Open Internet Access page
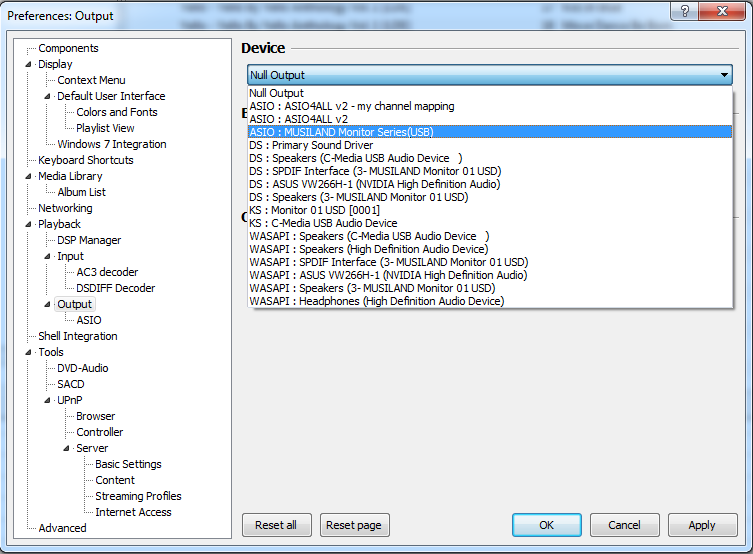This screenshot has height=554, width=753. [133, 512]
